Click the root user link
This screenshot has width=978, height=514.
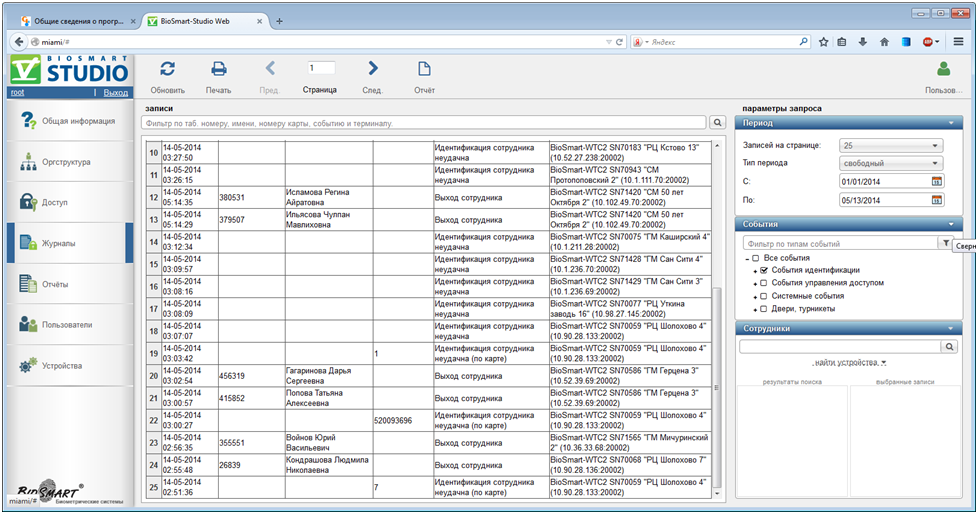[x=17, y=92]
